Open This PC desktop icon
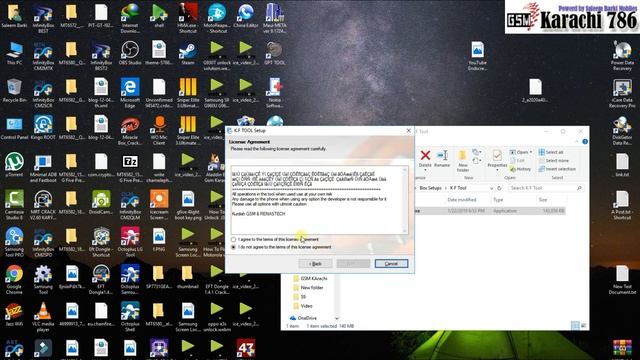The height and width of the screenshot is (360, 640). click(x=14, y=54)
